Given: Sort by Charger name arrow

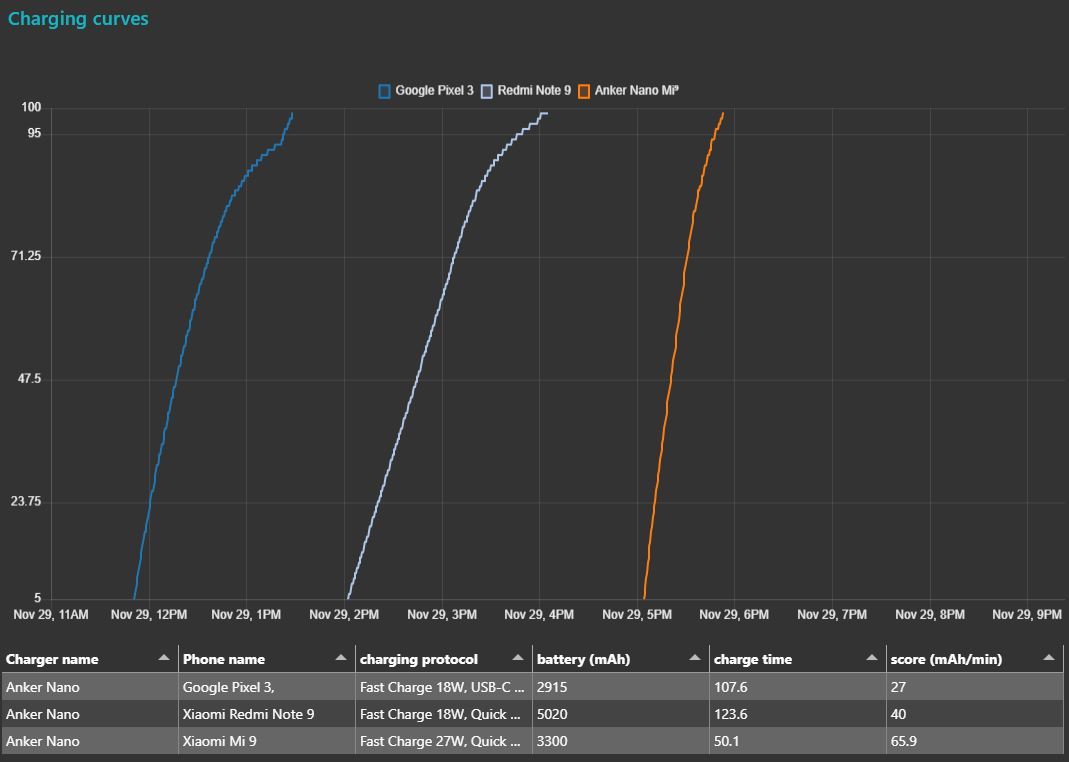Looking at the screenshot, I should click(164, 658).
